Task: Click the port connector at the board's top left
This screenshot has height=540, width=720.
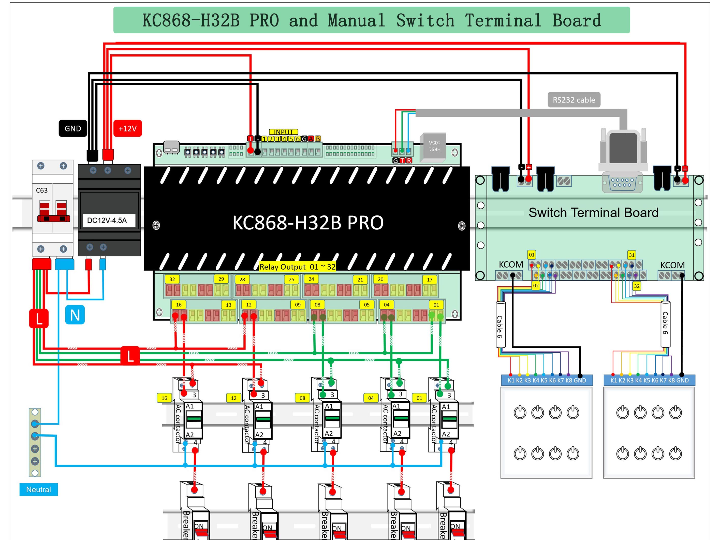Action: tap(171, 147)
